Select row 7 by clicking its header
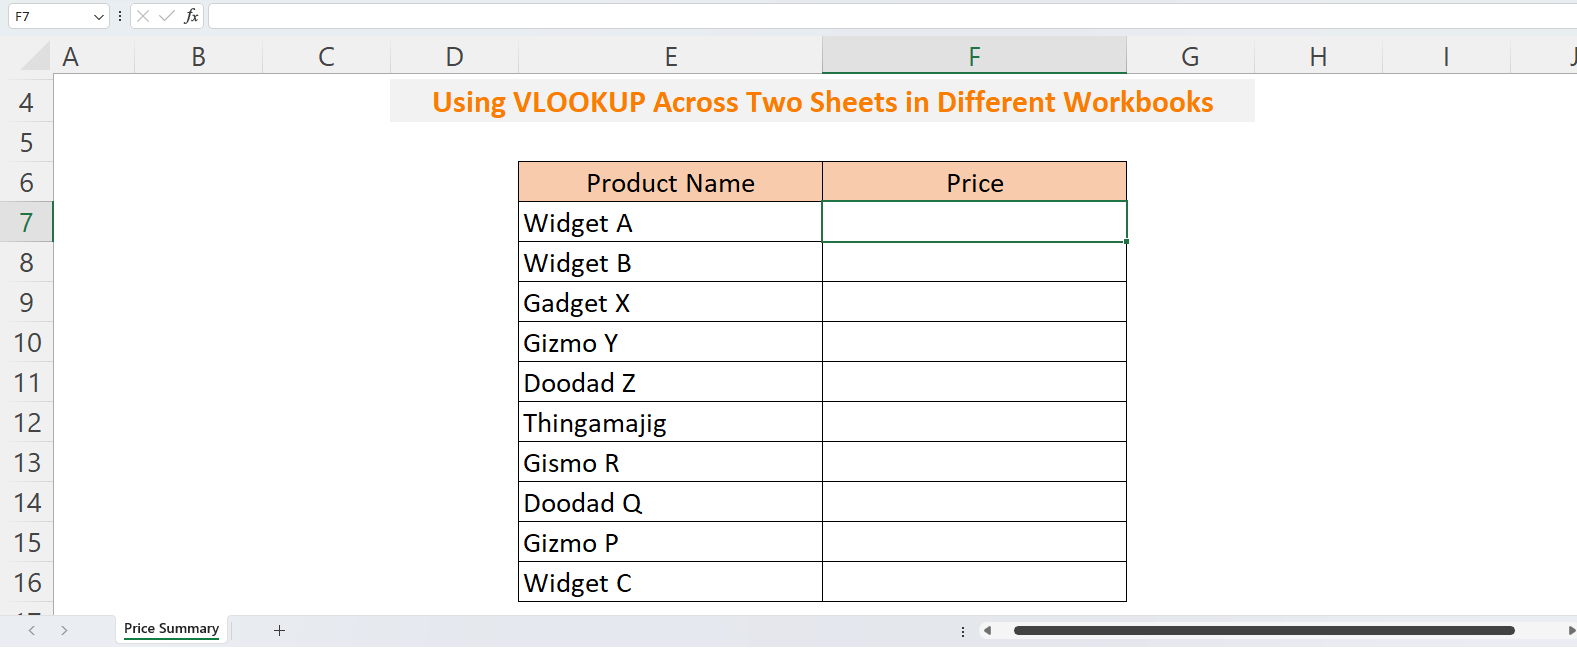 click(27, 222)
